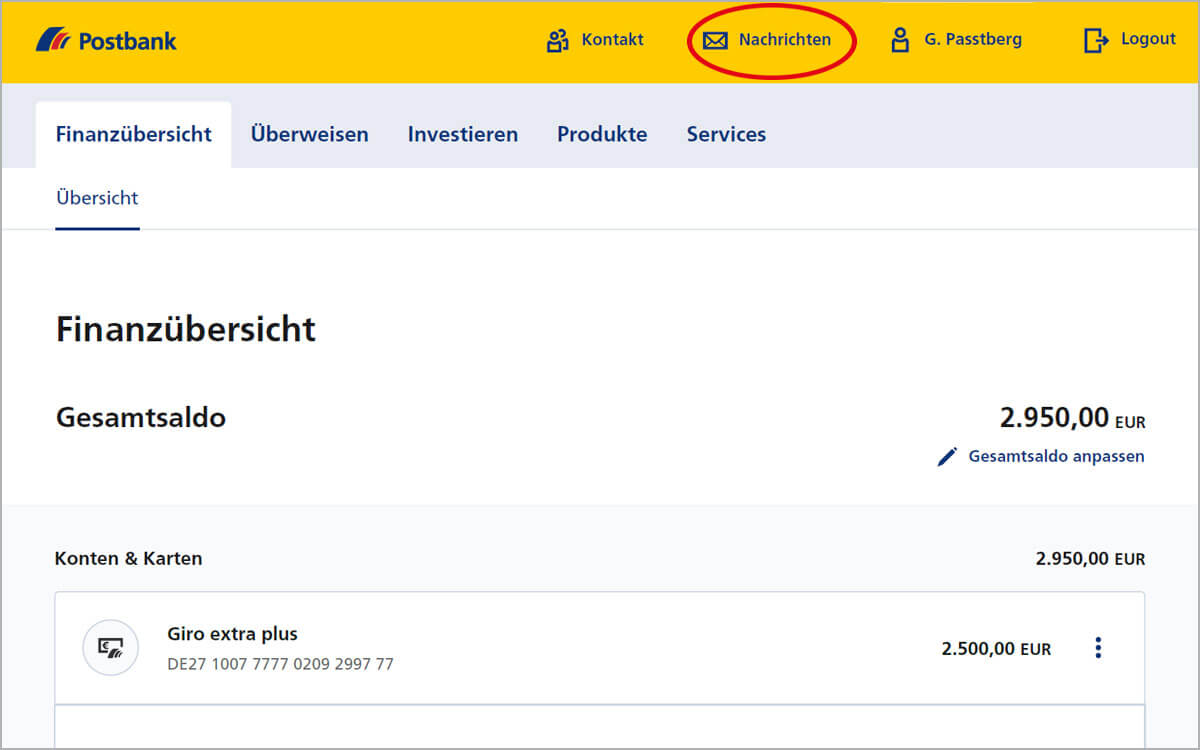Image resolution: width=1200 pixels, height=750 pixels.
Task: Go to the Produkte tab
Action: [602, 134]
